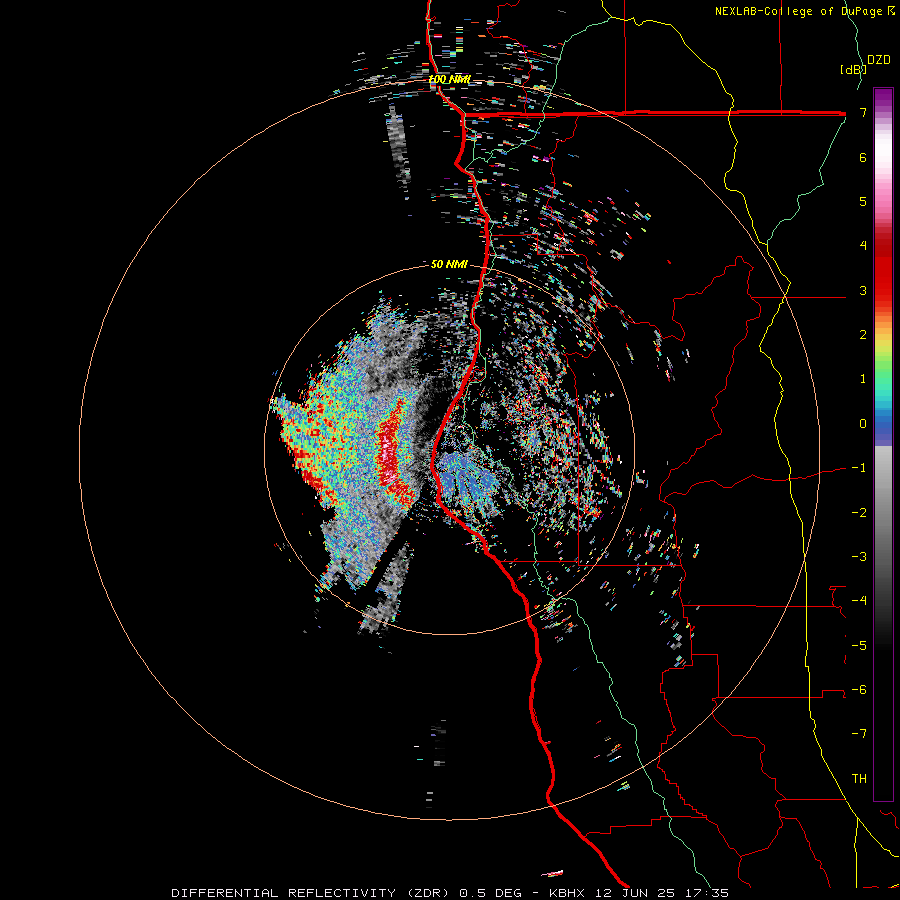Click the 6 value on color scale

coord(863,157)
